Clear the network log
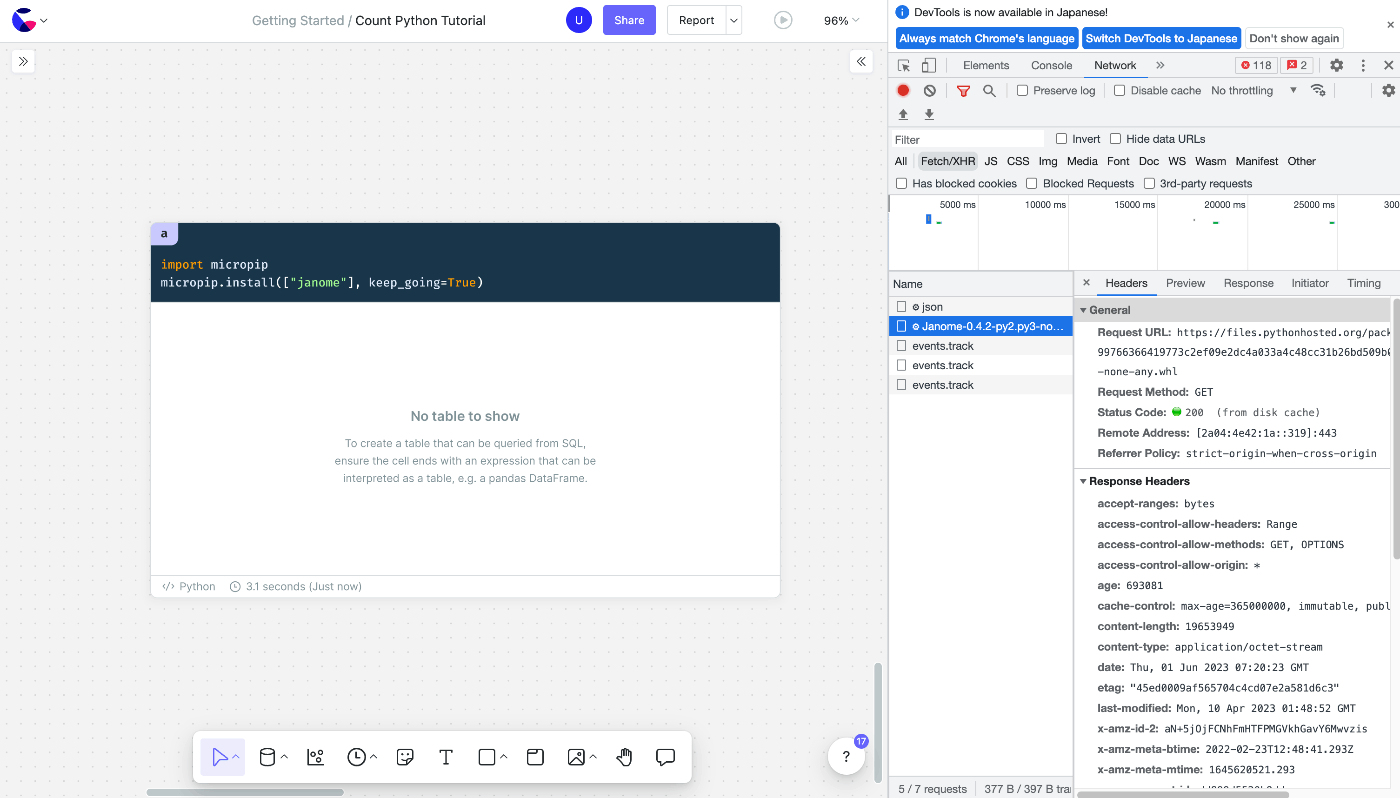 point(929,90)
